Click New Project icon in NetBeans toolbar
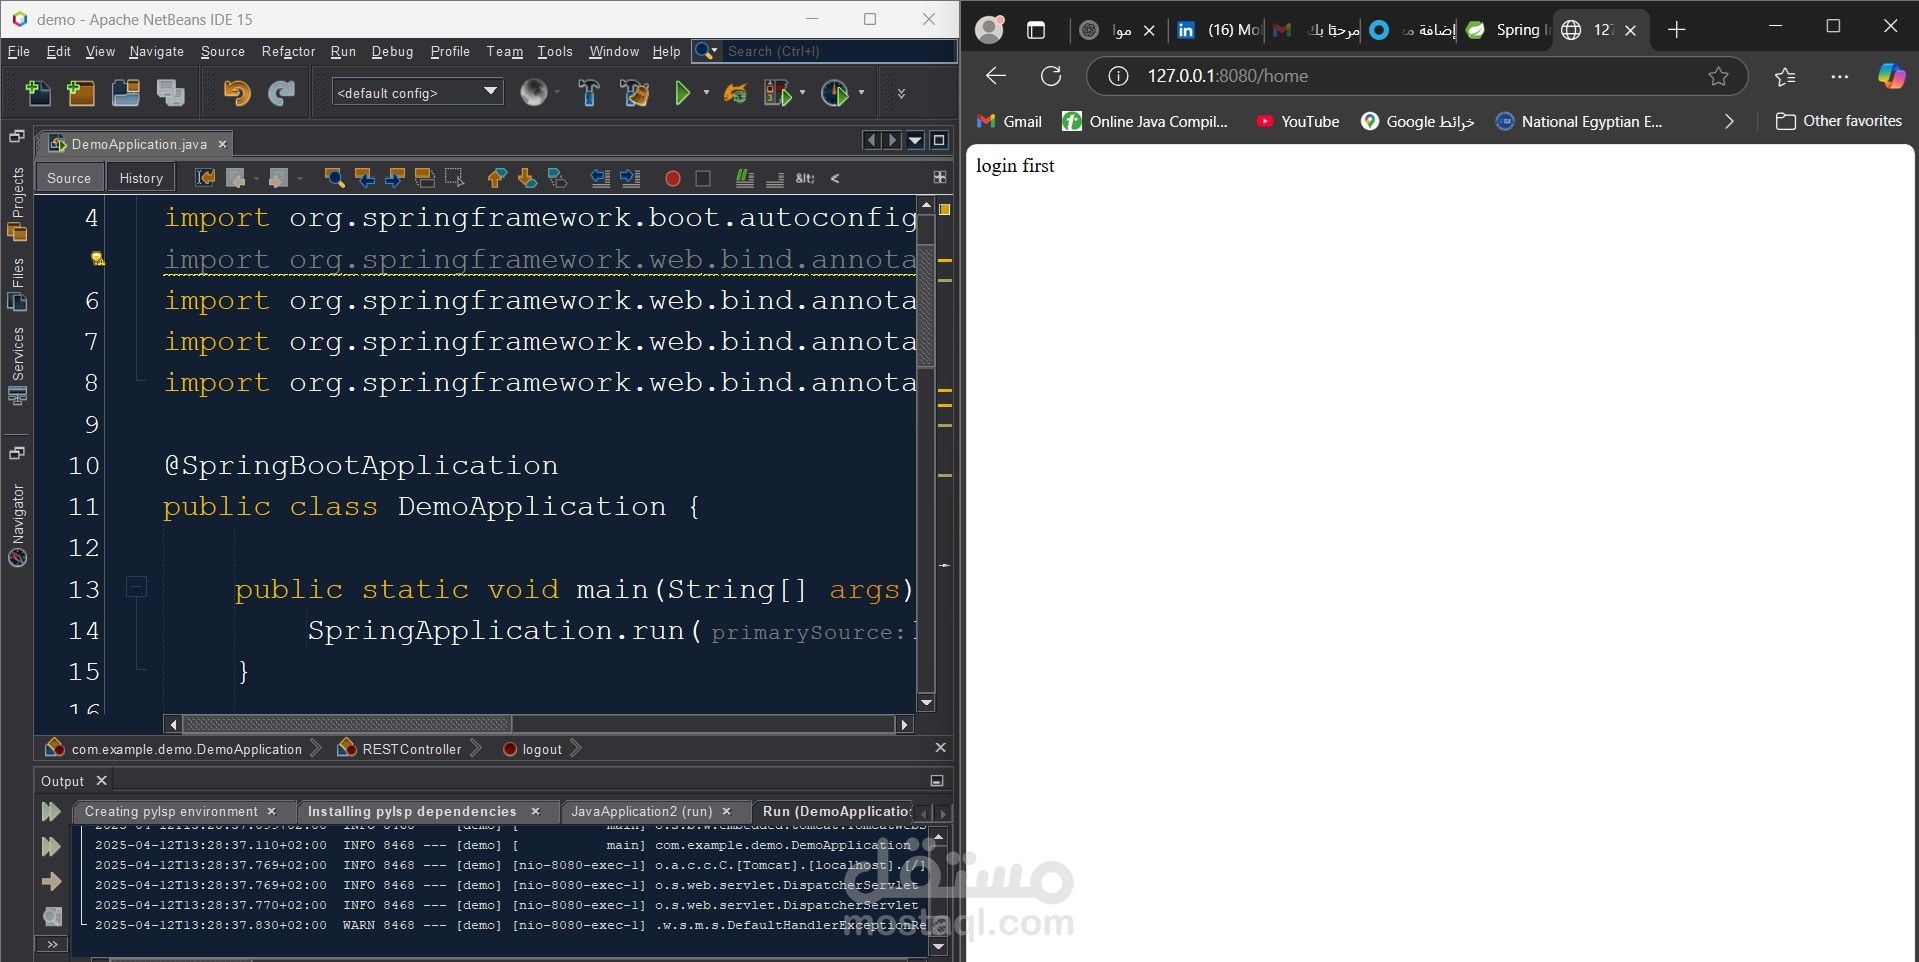1919x962 pixels. click(x=81, y=93)
